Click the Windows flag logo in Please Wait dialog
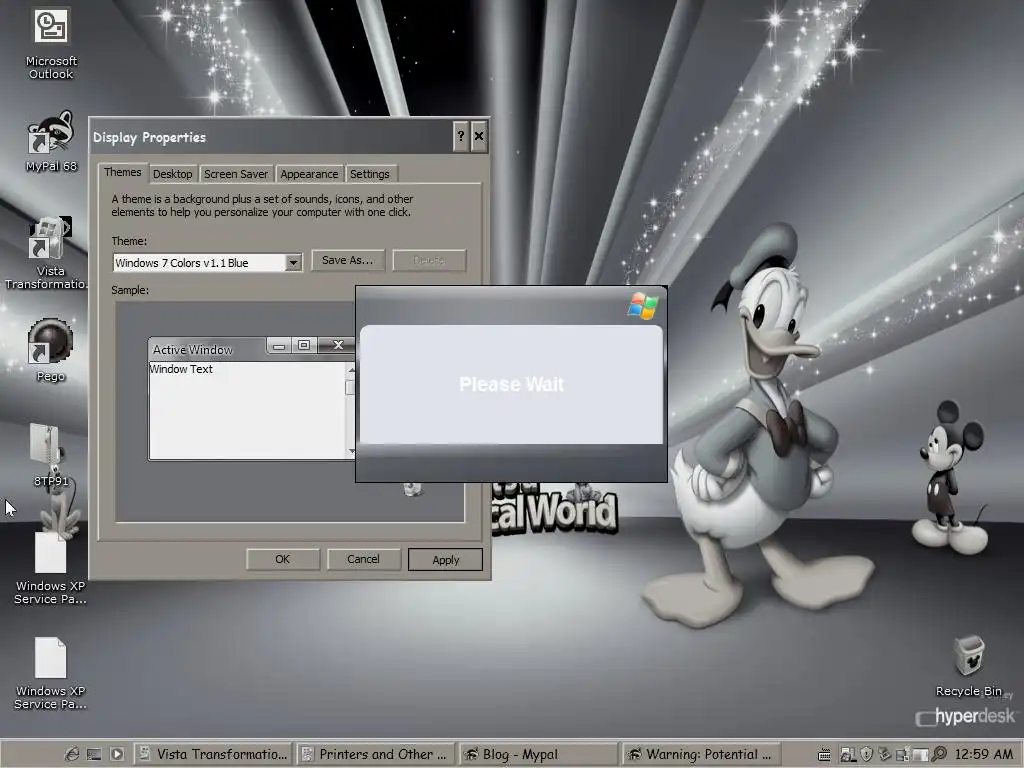The height and width of the screenshot is (768, 1024). [x=643, y=306]
